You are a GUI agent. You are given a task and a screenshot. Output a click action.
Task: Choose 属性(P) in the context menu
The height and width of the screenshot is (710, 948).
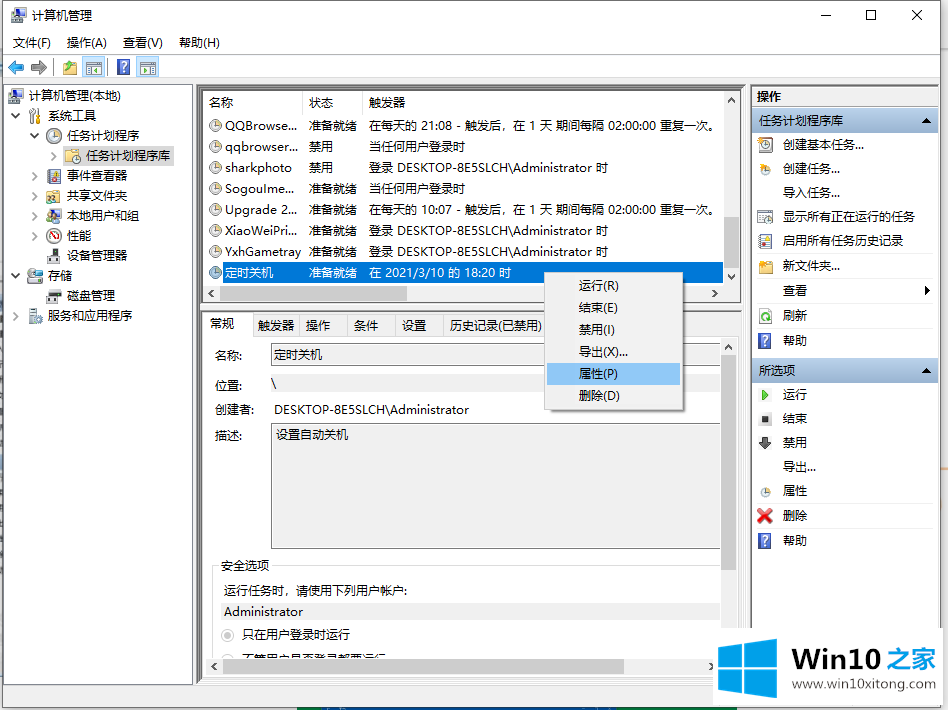[x=614, y=374]
